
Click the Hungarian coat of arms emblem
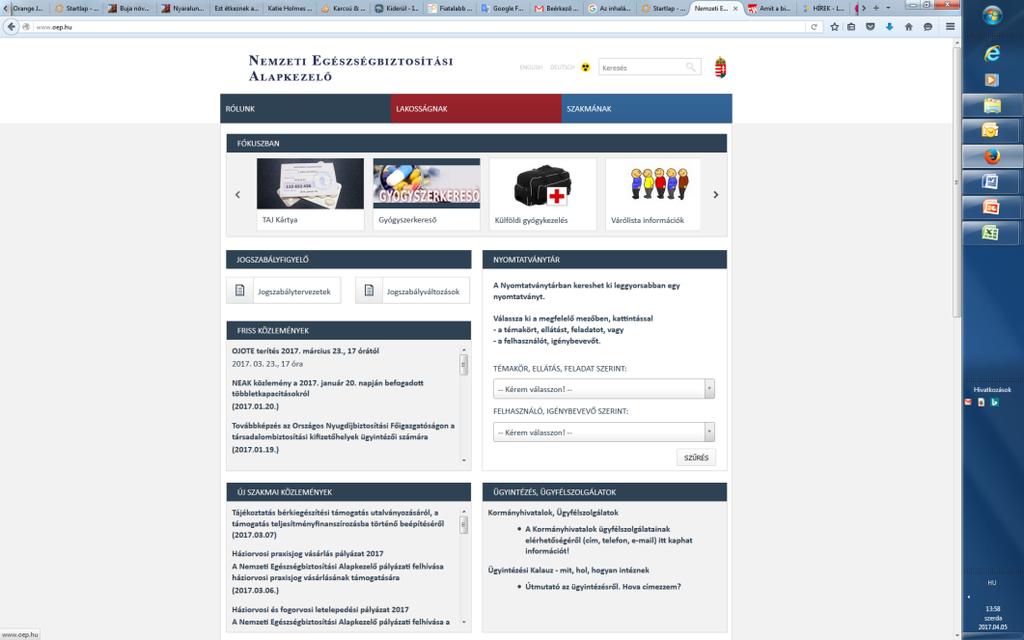click(x=720, y=67)
